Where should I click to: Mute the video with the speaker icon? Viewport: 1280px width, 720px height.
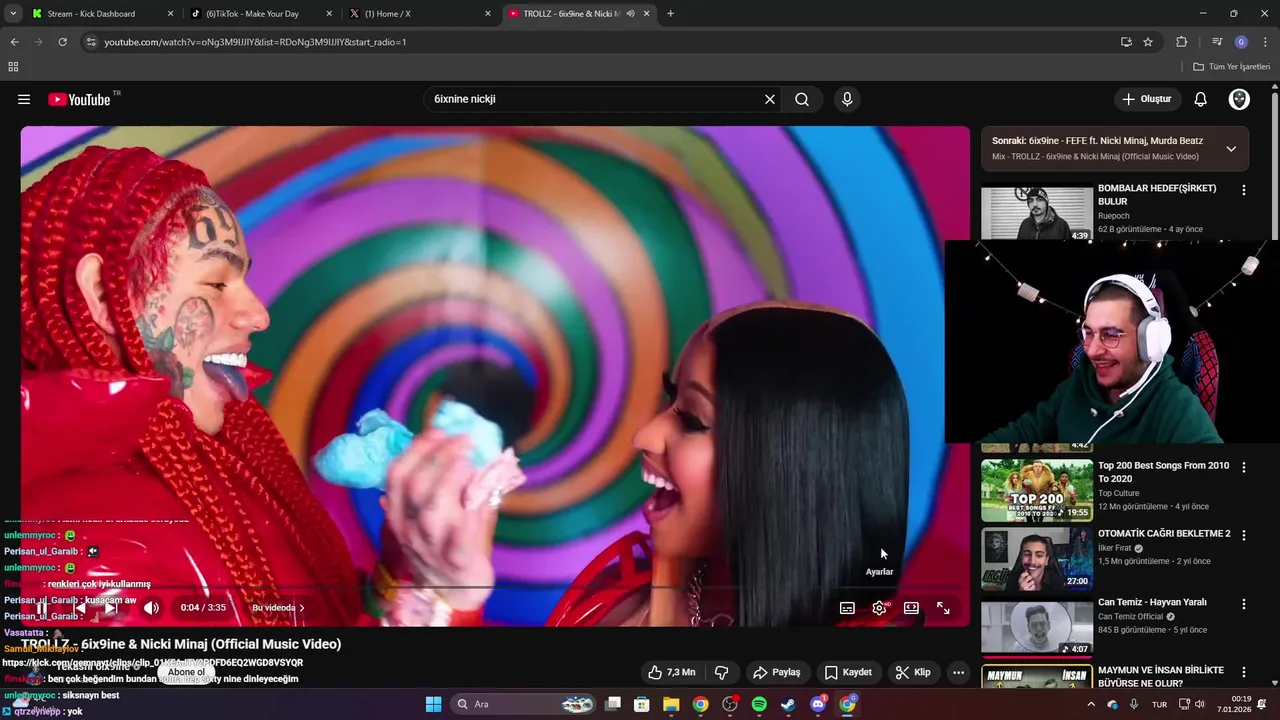151,607
